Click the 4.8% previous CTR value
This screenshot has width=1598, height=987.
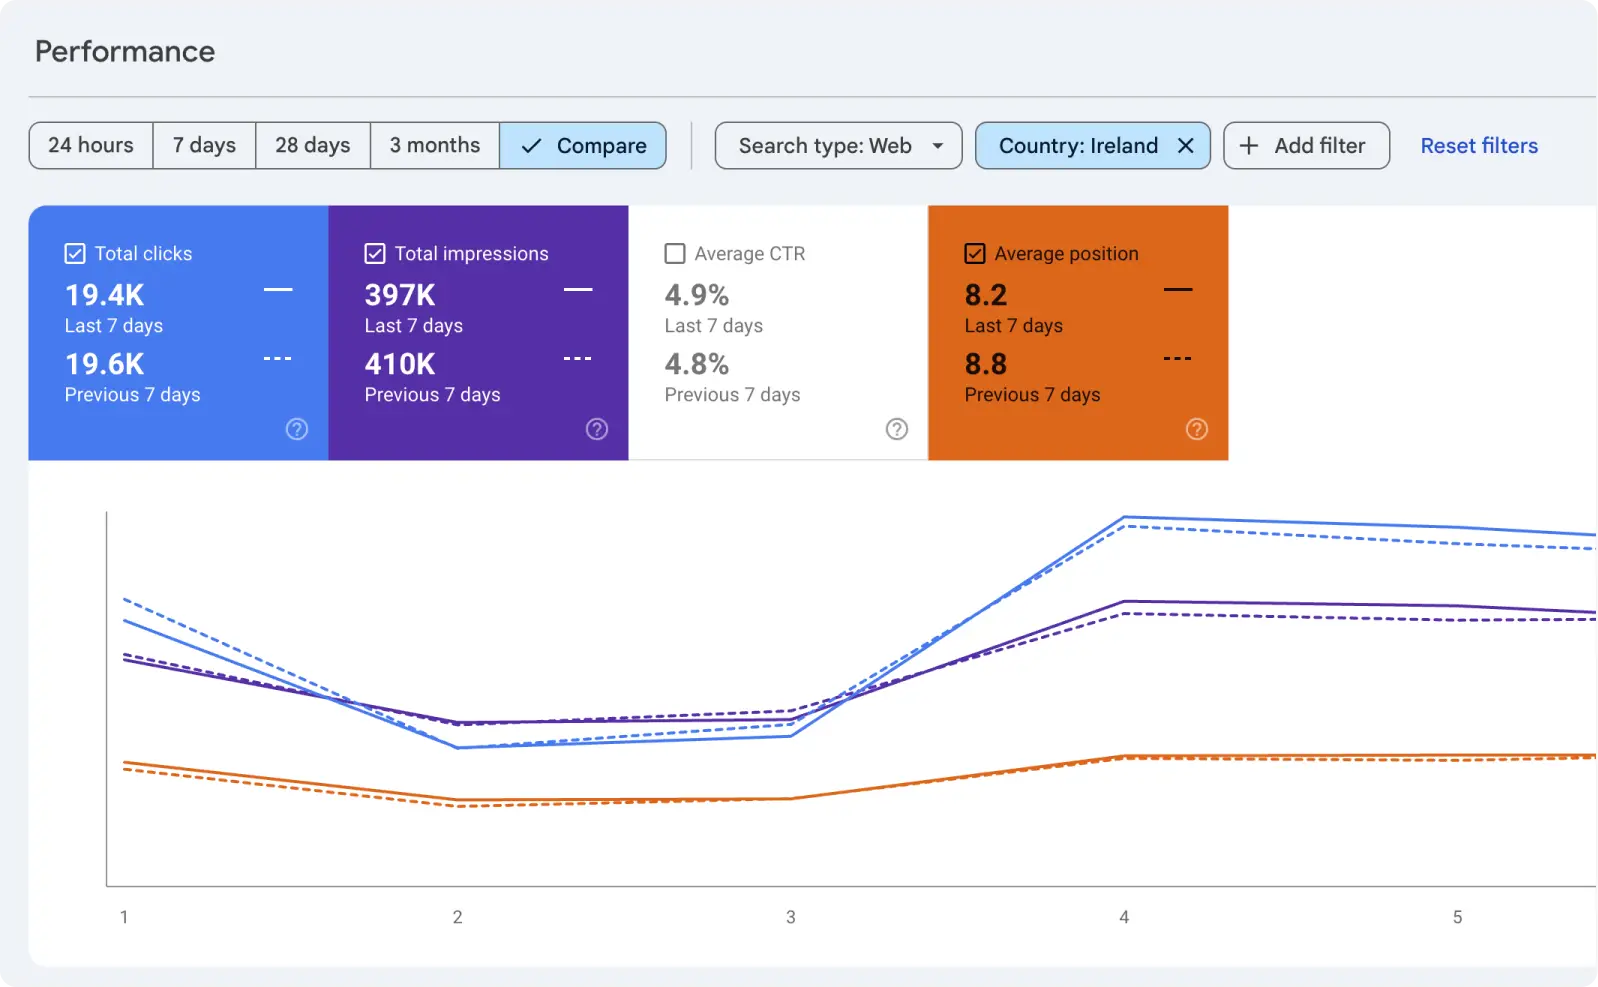[x=697, y=364]
